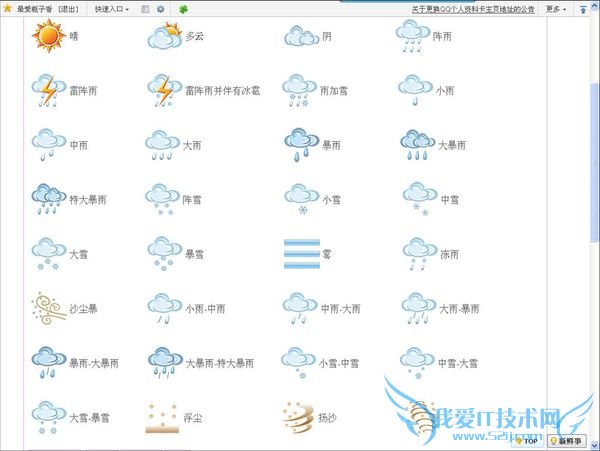
Task: Click the vertical scrollbar thumb
Action: click(595, 162)
